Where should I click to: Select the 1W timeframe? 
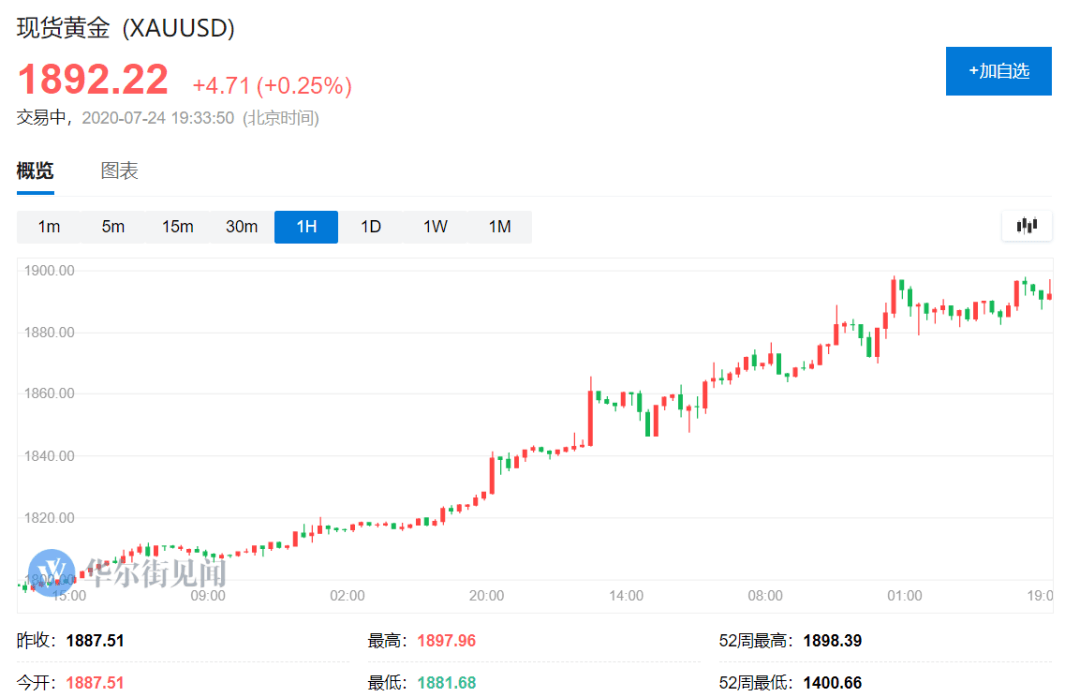coord(435,227)
